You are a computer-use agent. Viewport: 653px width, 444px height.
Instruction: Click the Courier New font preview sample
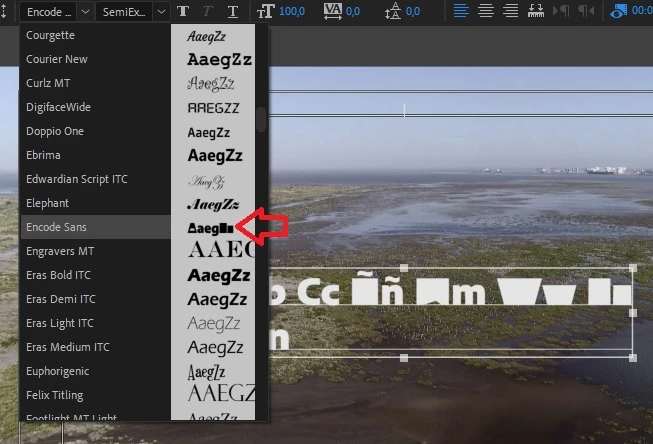[219, 60]
